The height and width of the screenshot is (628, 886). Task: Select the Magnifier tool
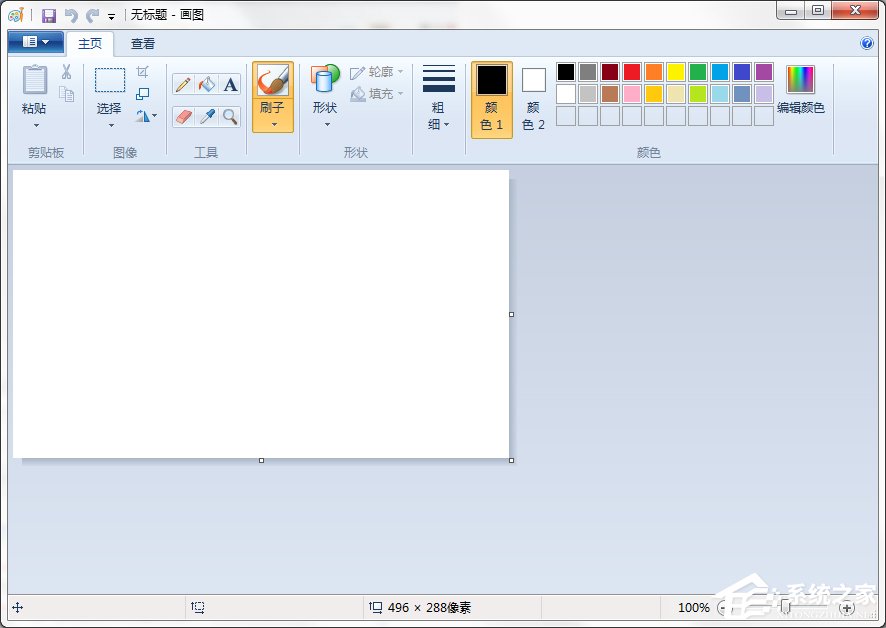click(228, 117)
